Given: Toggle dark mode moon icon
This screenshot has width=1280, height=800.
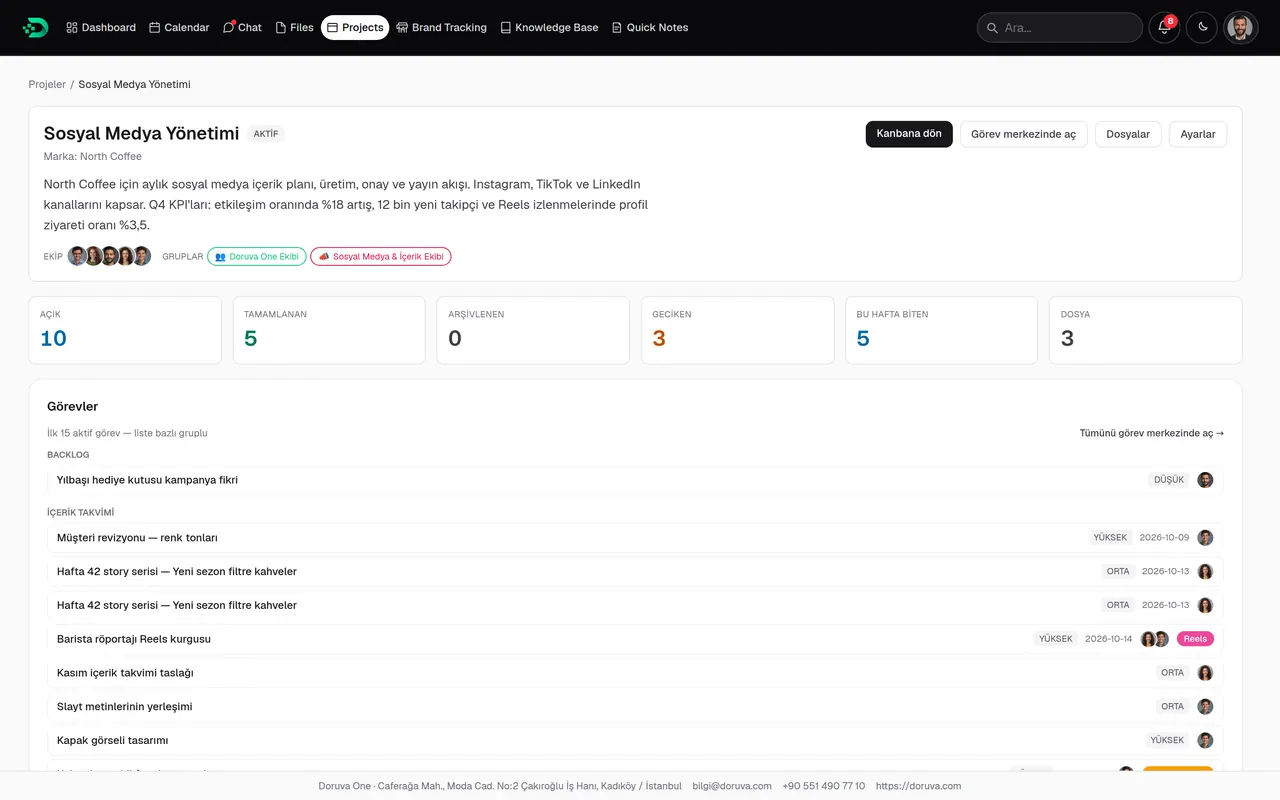Looking at the screenshot, I should [x=1202, y=27].
